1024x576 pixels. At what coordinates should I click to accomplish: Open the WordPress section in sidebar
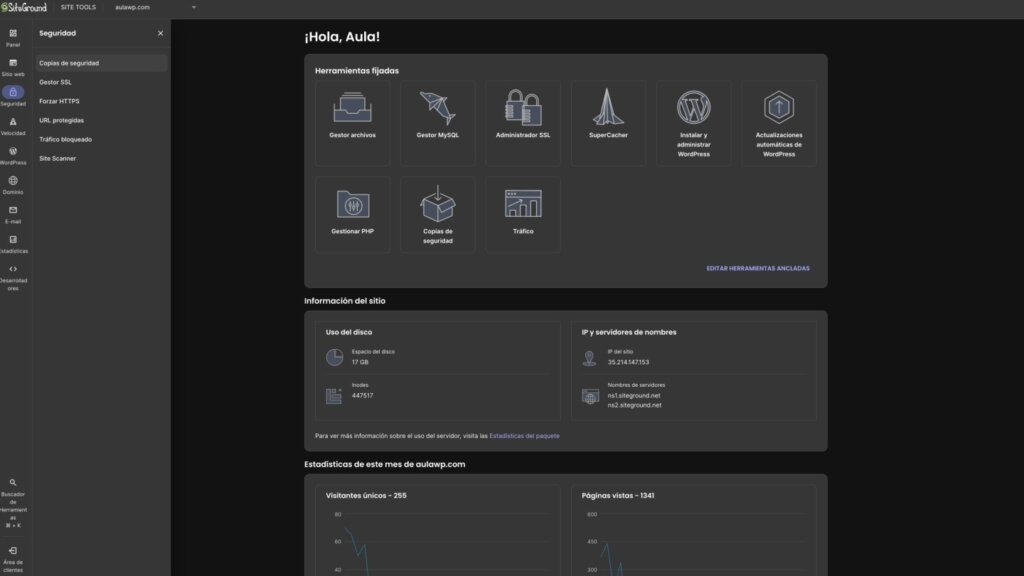[13, 156]
